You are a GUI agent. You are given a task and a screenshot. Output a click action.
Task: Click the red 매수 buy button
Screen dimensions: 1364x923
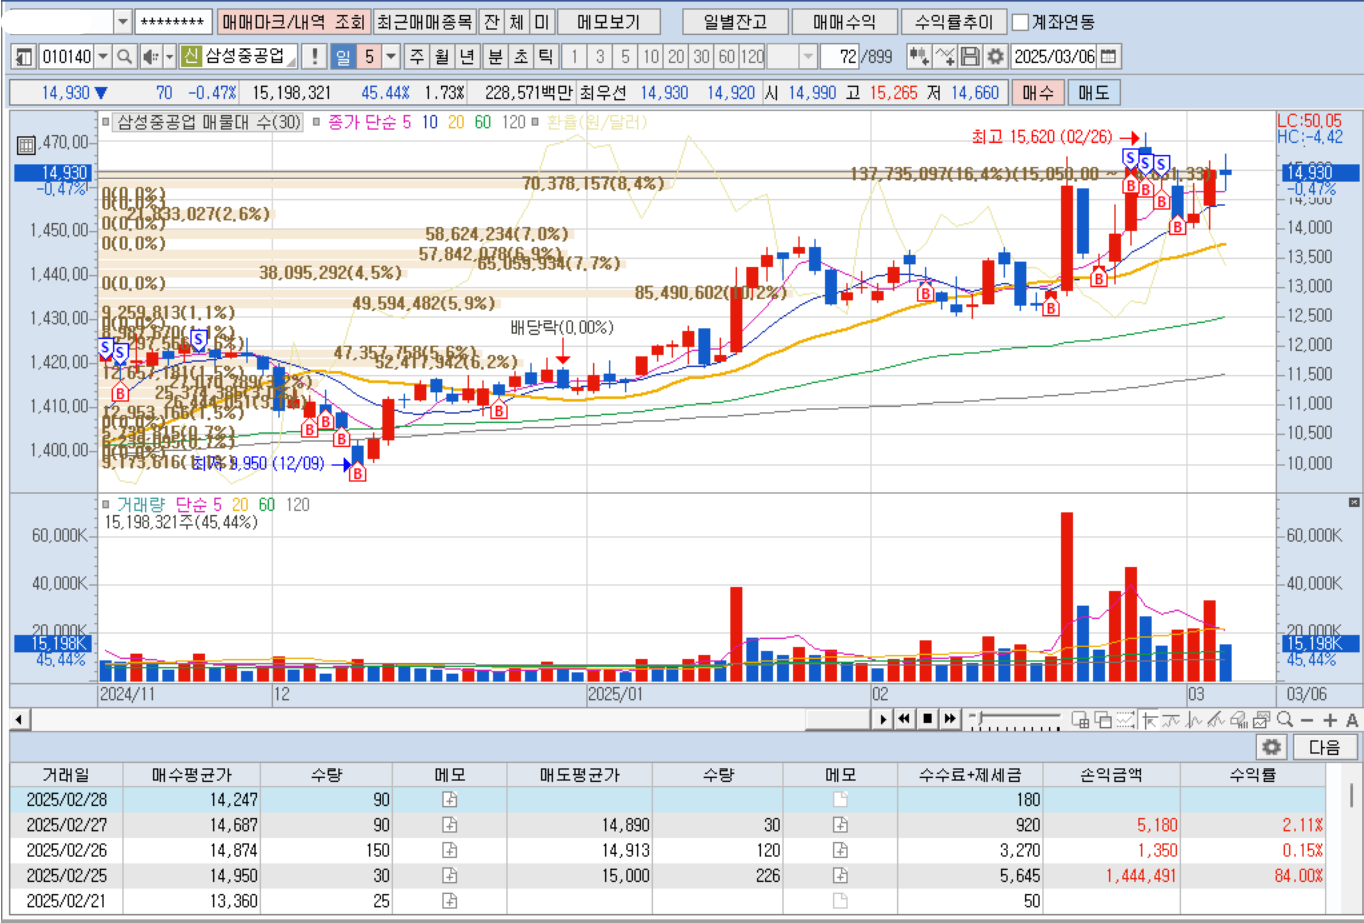pyautogui.click(x=1038, y=93)
